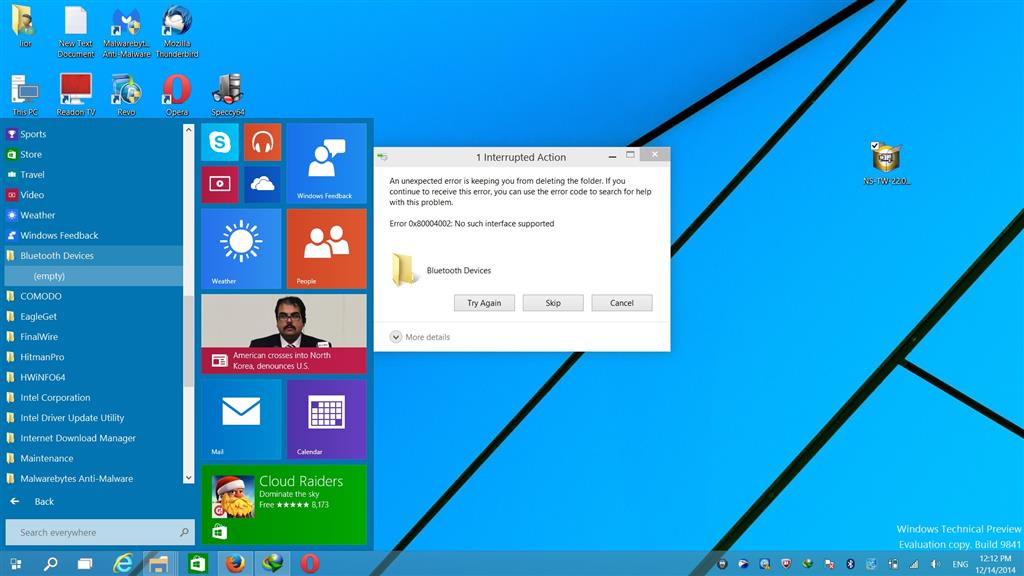Open Travel from the apps list

coord(93,174)
